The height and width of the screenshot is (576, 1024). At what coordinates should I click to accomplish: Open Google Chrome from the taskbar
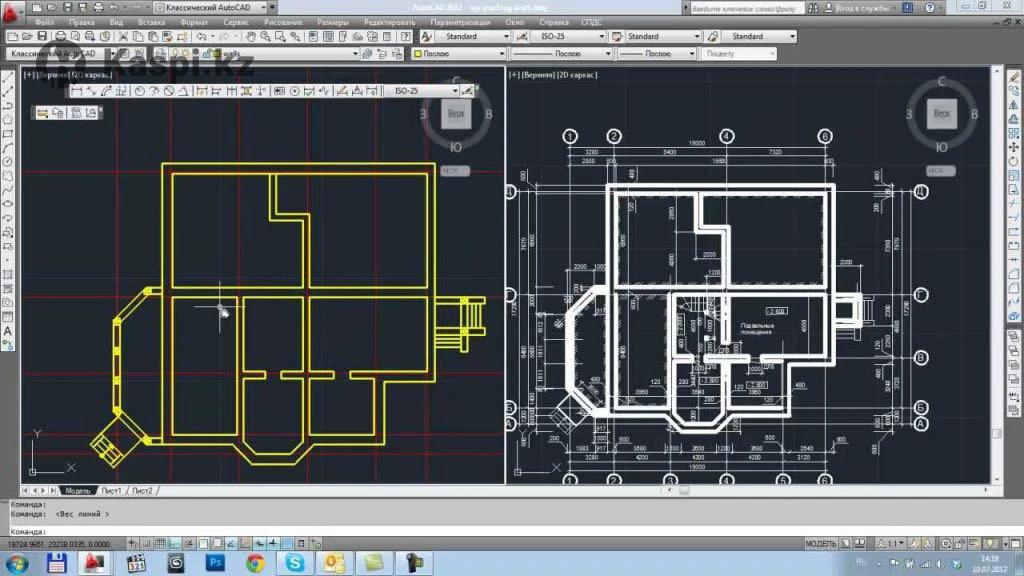[255, 562]
